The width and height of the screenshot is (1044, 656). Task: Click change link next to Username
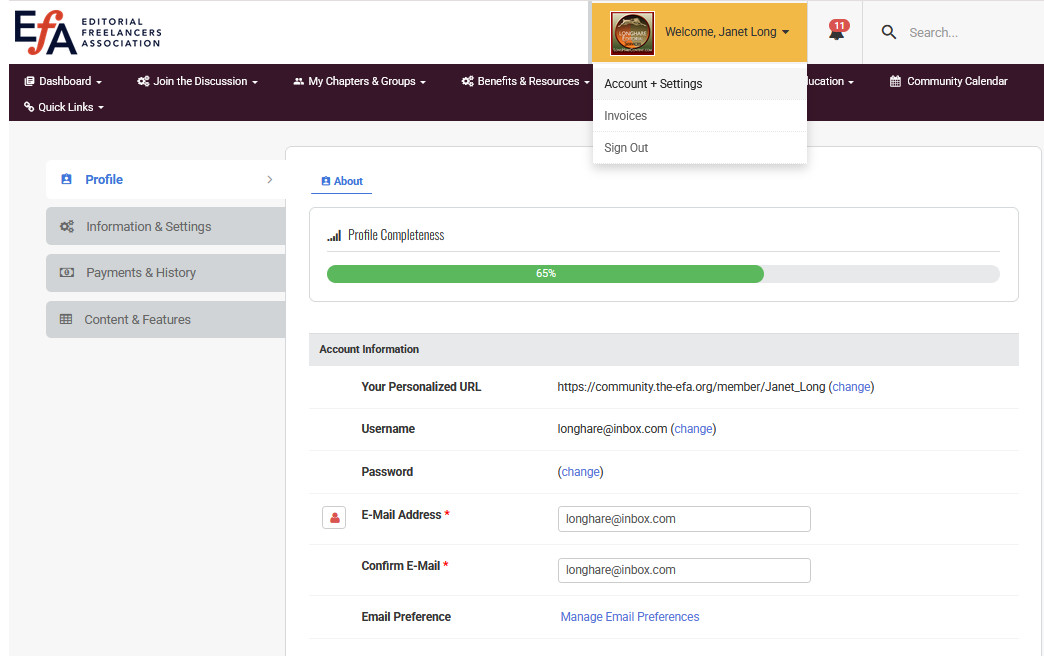coord(693,429)
